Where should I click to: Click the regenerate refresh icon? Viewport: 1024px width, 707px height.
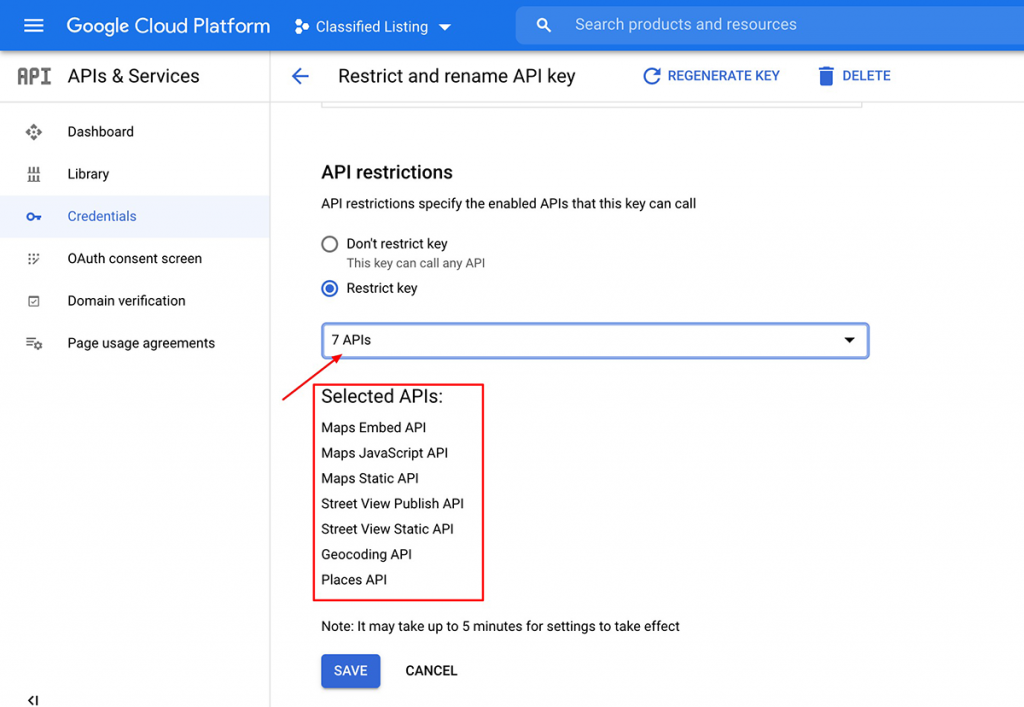[651, 76]
